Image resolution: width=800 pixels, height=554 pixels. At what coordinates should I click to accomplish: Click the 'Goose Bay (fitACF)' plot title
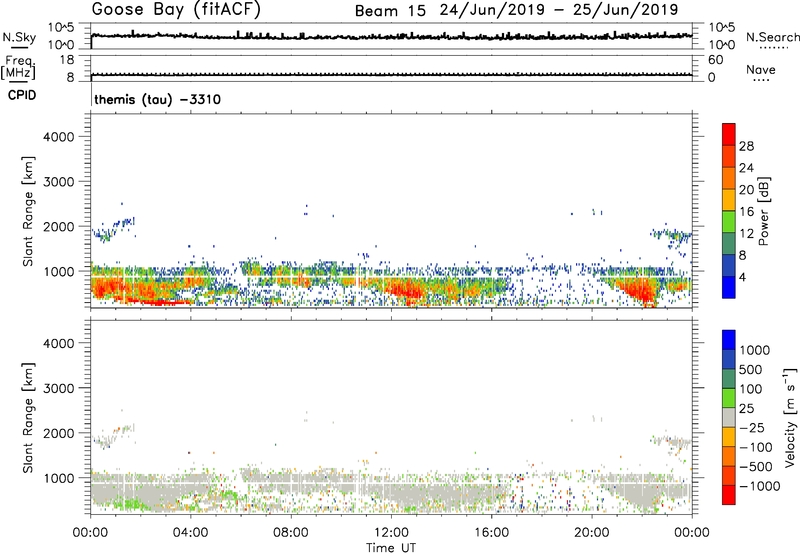(176, 10)
